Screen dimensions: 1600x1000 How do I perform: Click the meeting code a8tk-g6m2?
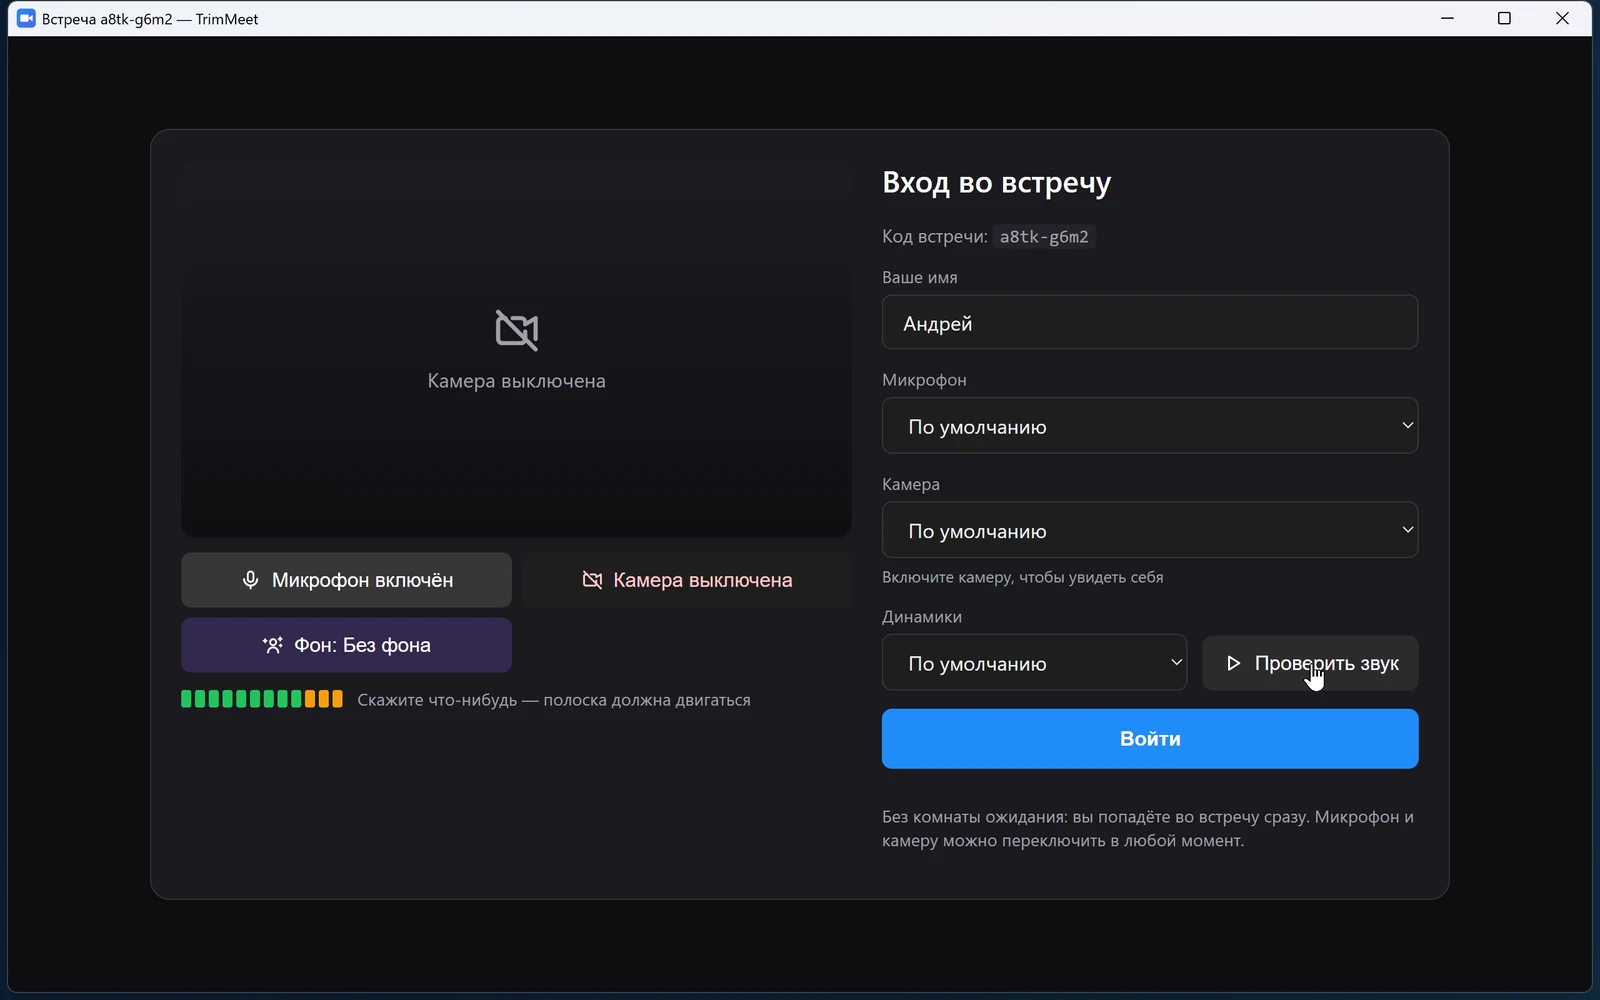pos(1044,237)
